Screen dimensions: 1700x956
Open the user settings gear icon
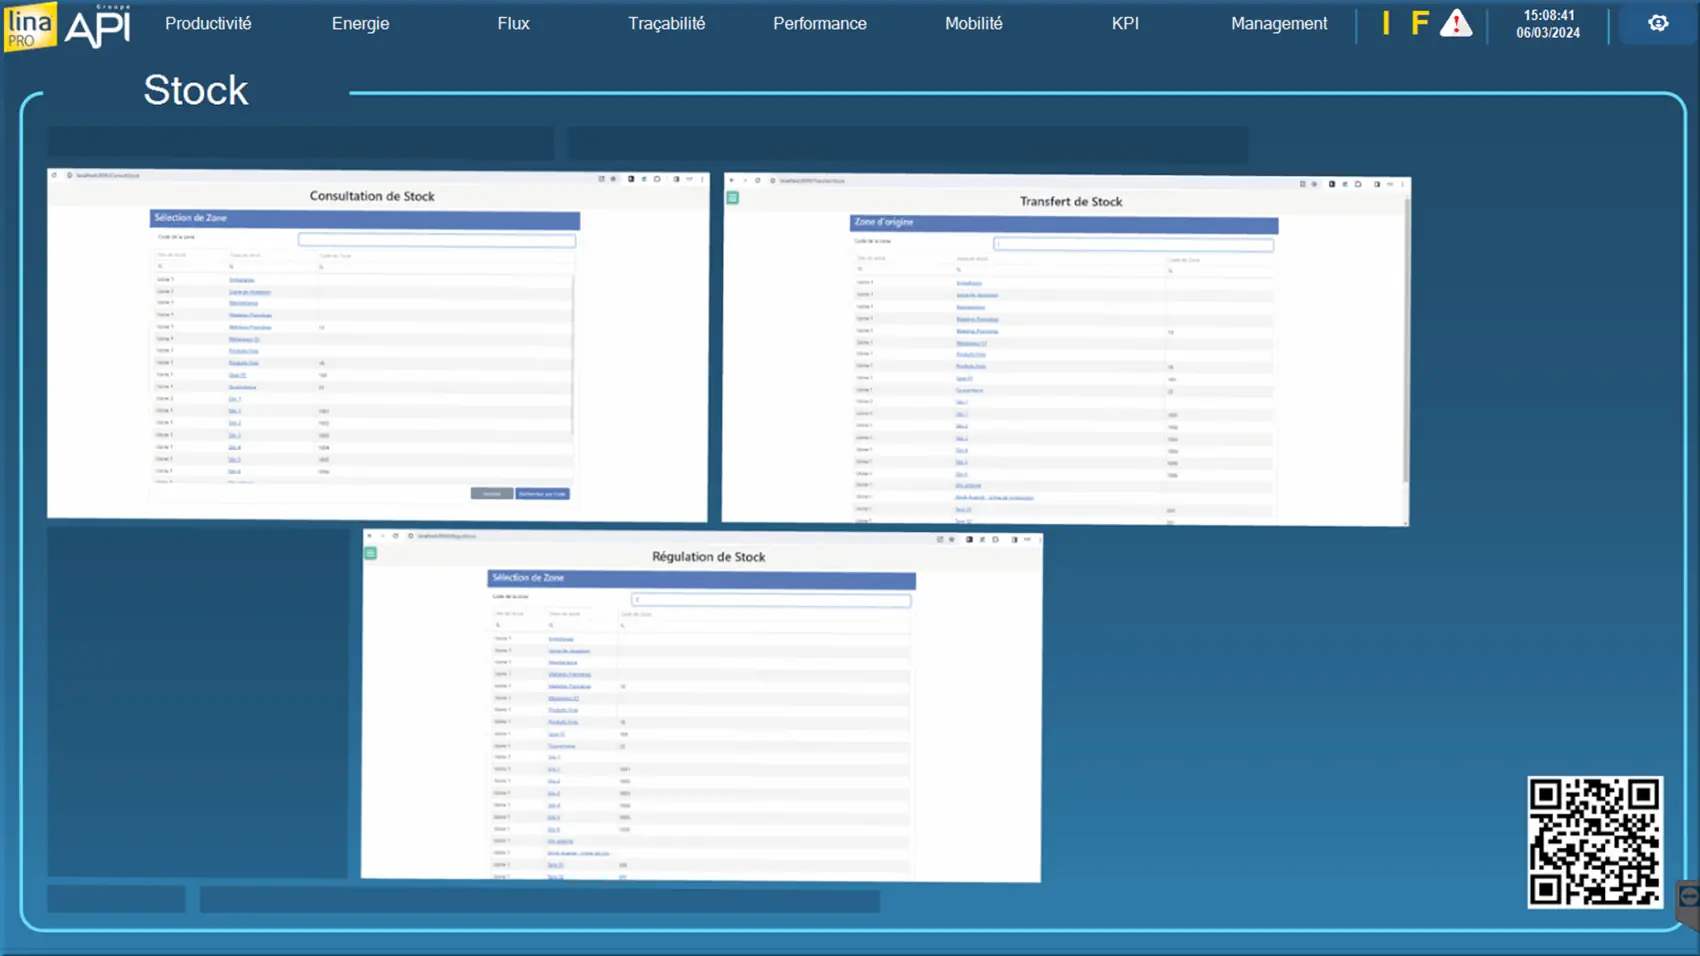[x=1658, y=23]
